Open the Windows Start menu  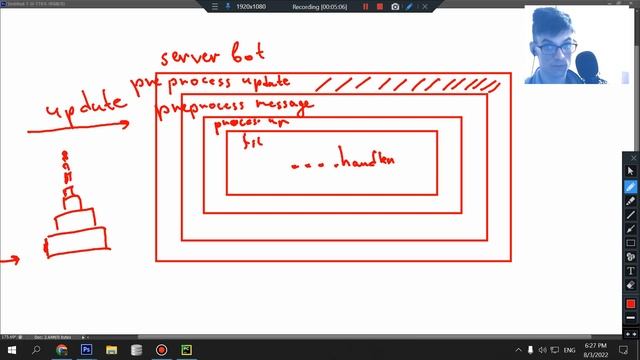tap(12, 350)
